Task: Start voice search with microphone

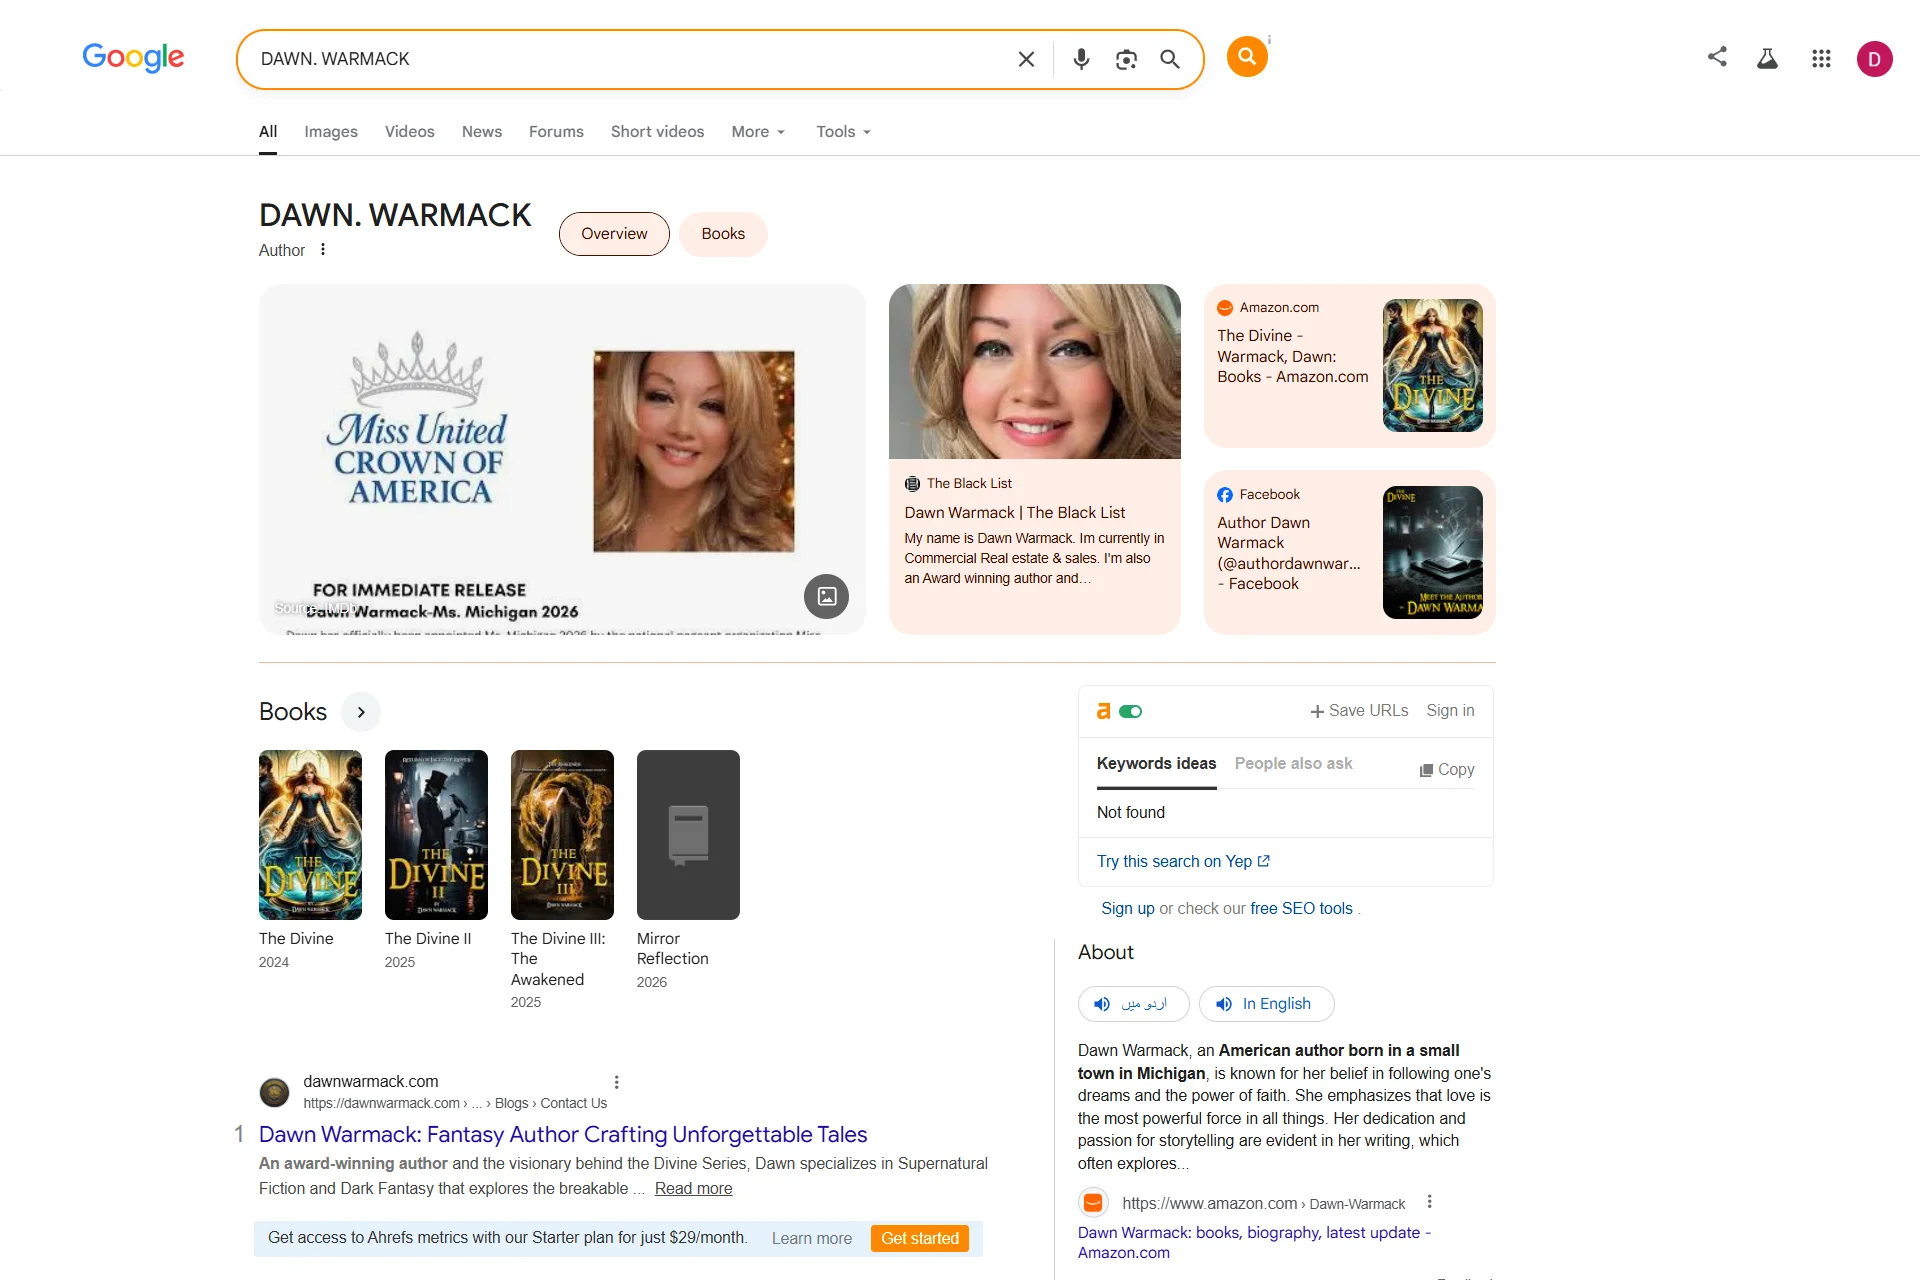Action: [1081, 59]
